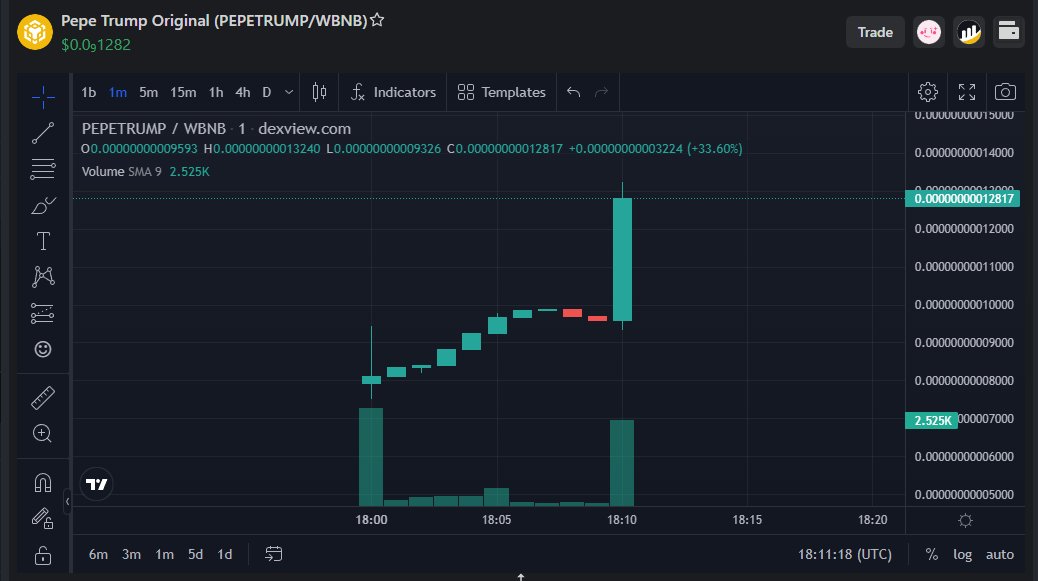1038x581 pixels.
Task: Open the Templates menu
Action: pos(500,91)
